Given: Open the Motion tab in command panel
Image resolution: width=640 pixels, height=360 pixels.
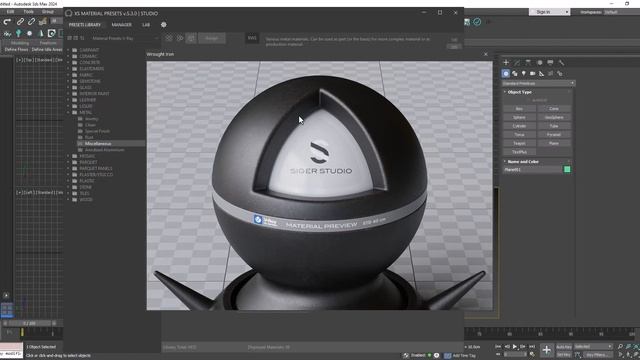Looking at the screenshot, I should tap(540, 62).
